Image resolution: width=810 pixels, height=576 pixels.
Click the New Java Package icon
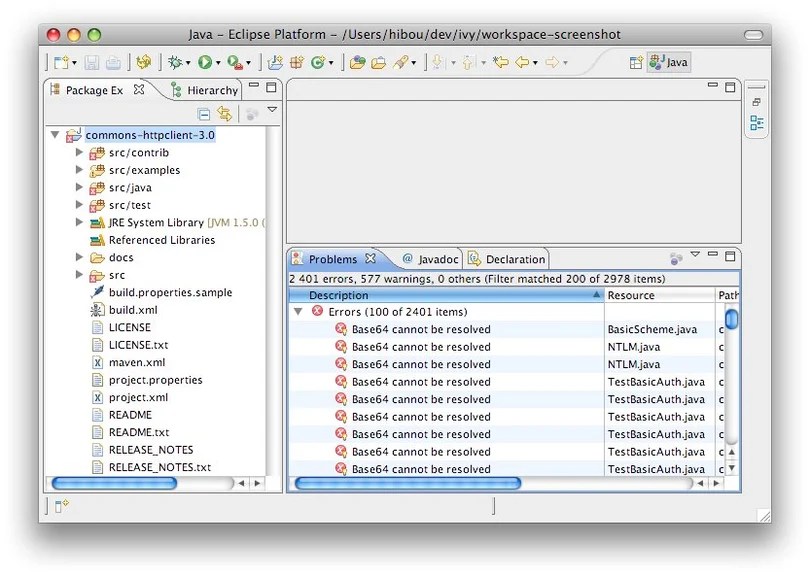point(297,63)
